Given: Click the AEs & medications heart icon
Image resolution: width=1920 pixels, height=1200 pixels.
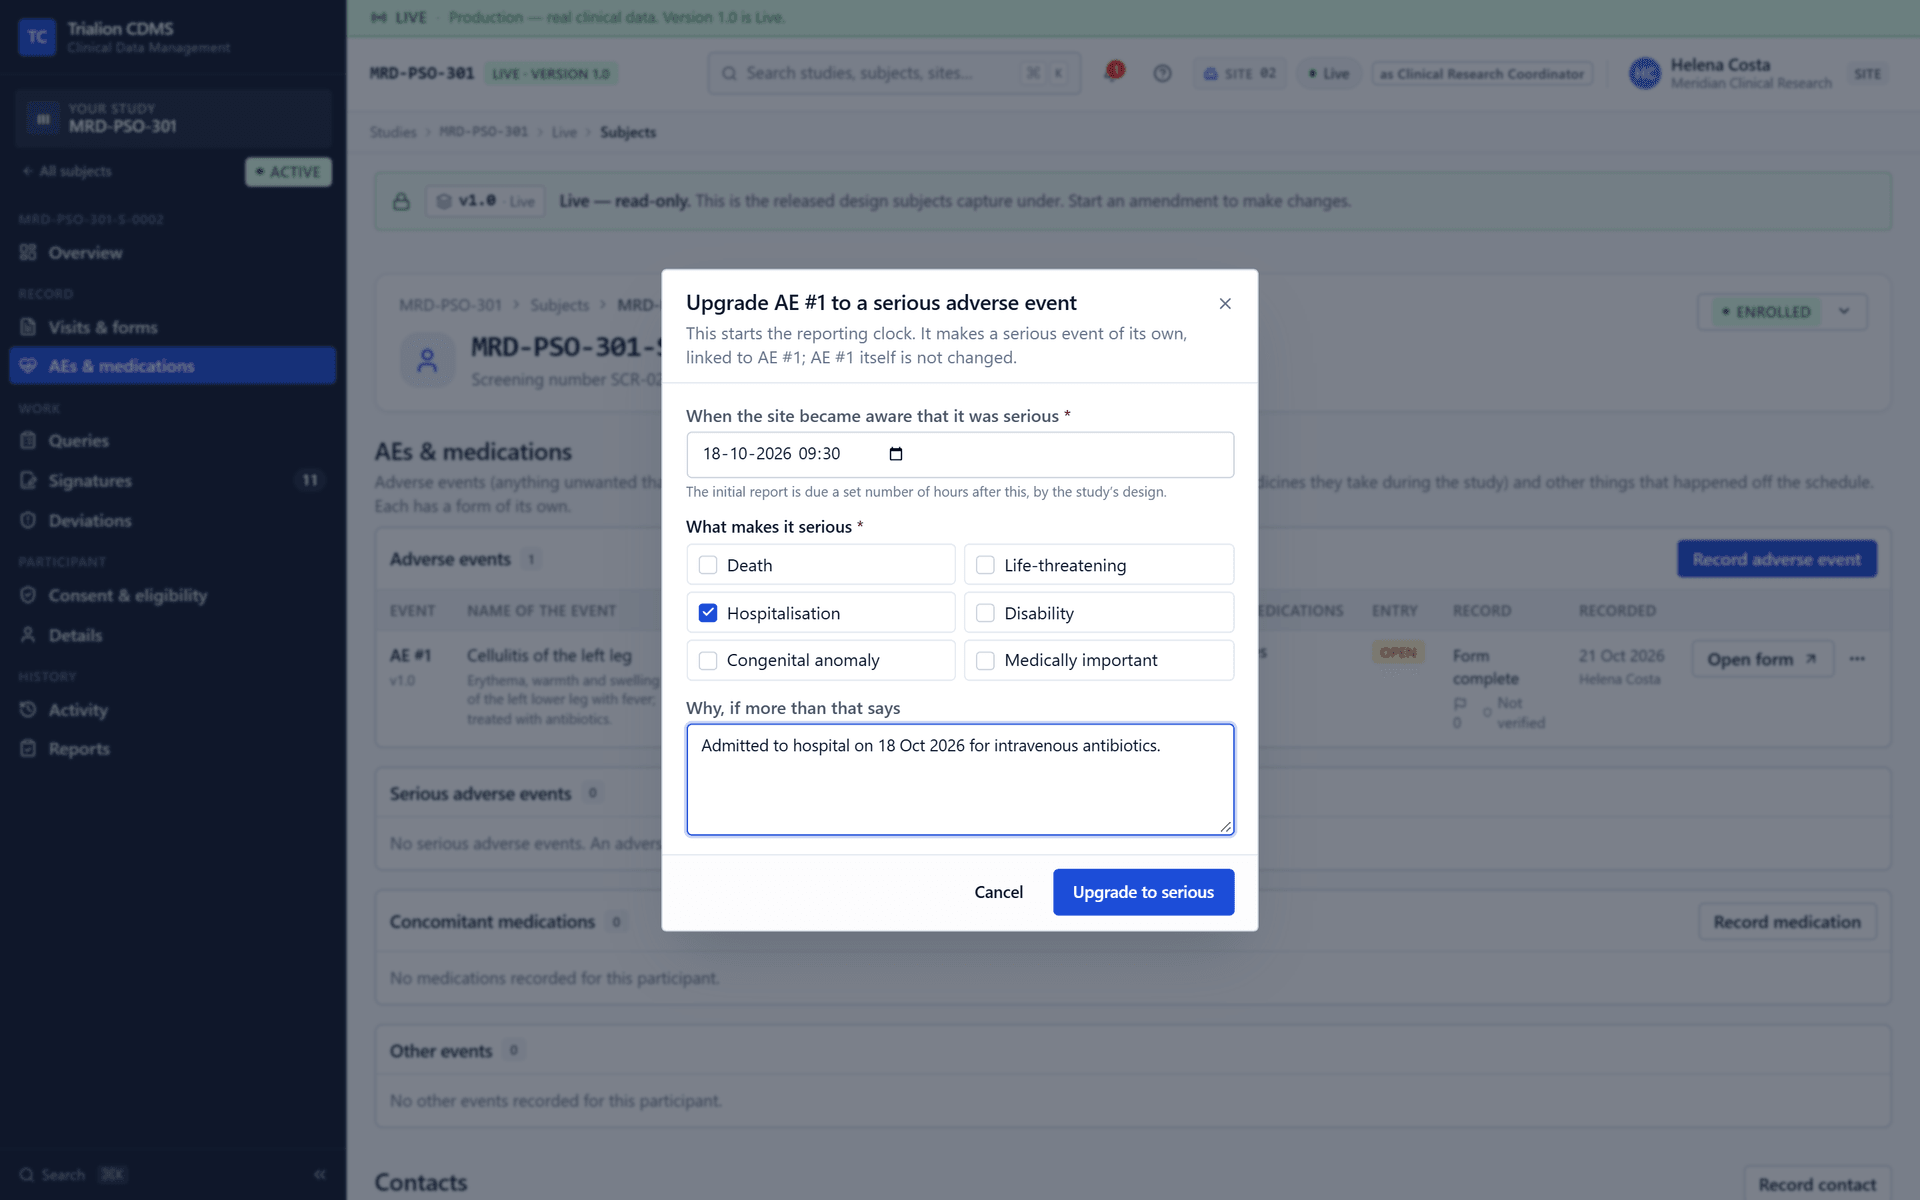Looking at the screenshot, I should (28, 366).
